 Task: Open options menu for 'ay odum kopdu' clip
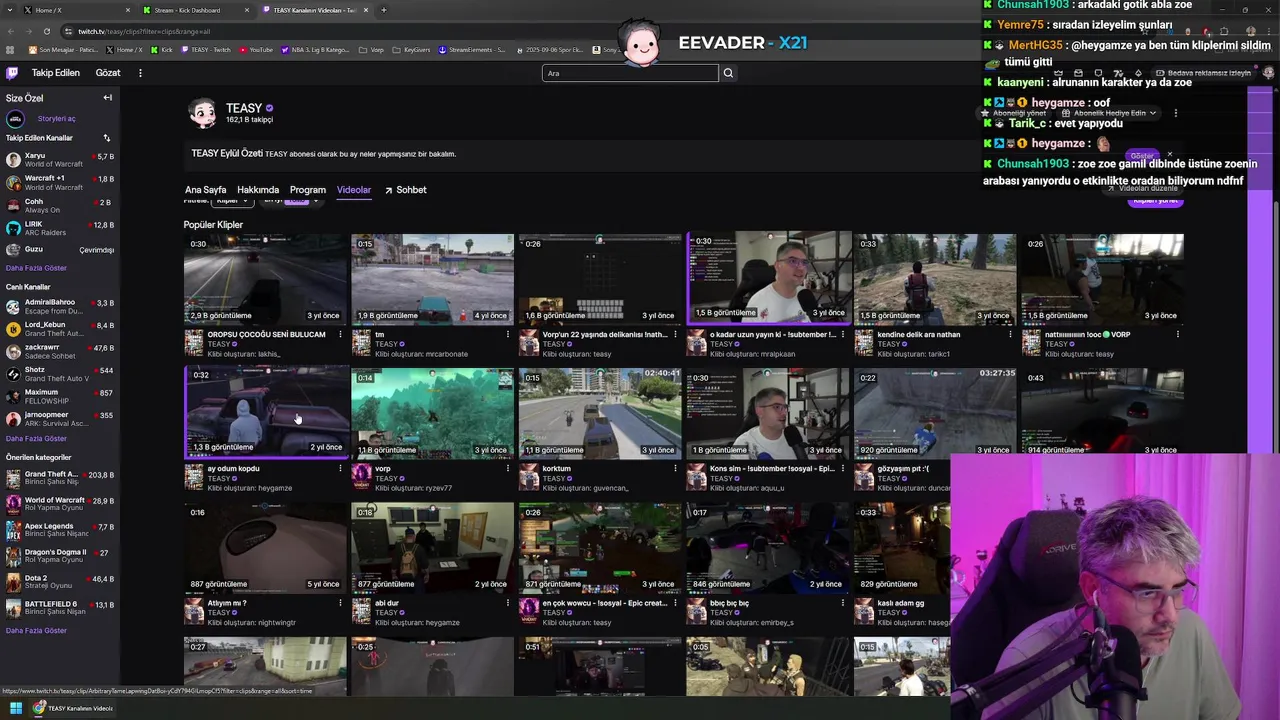[x=340, y=468]
